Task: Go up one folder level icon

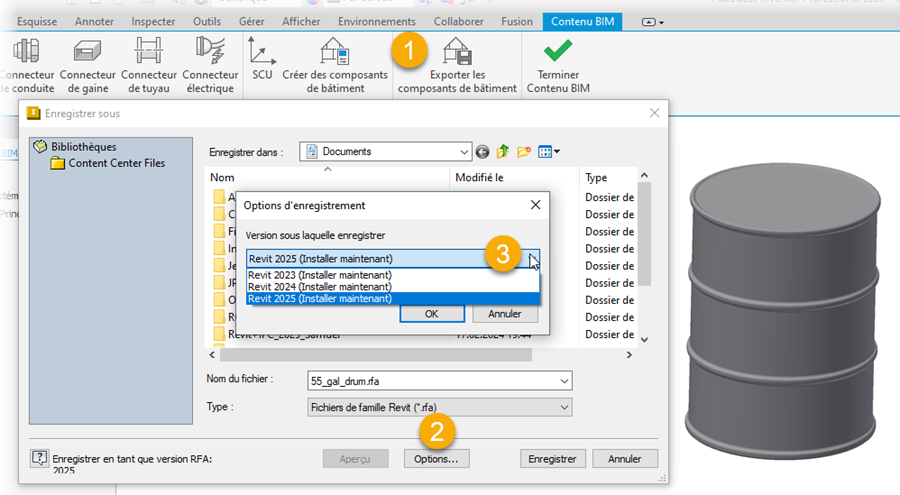Action: coord(503,152)
